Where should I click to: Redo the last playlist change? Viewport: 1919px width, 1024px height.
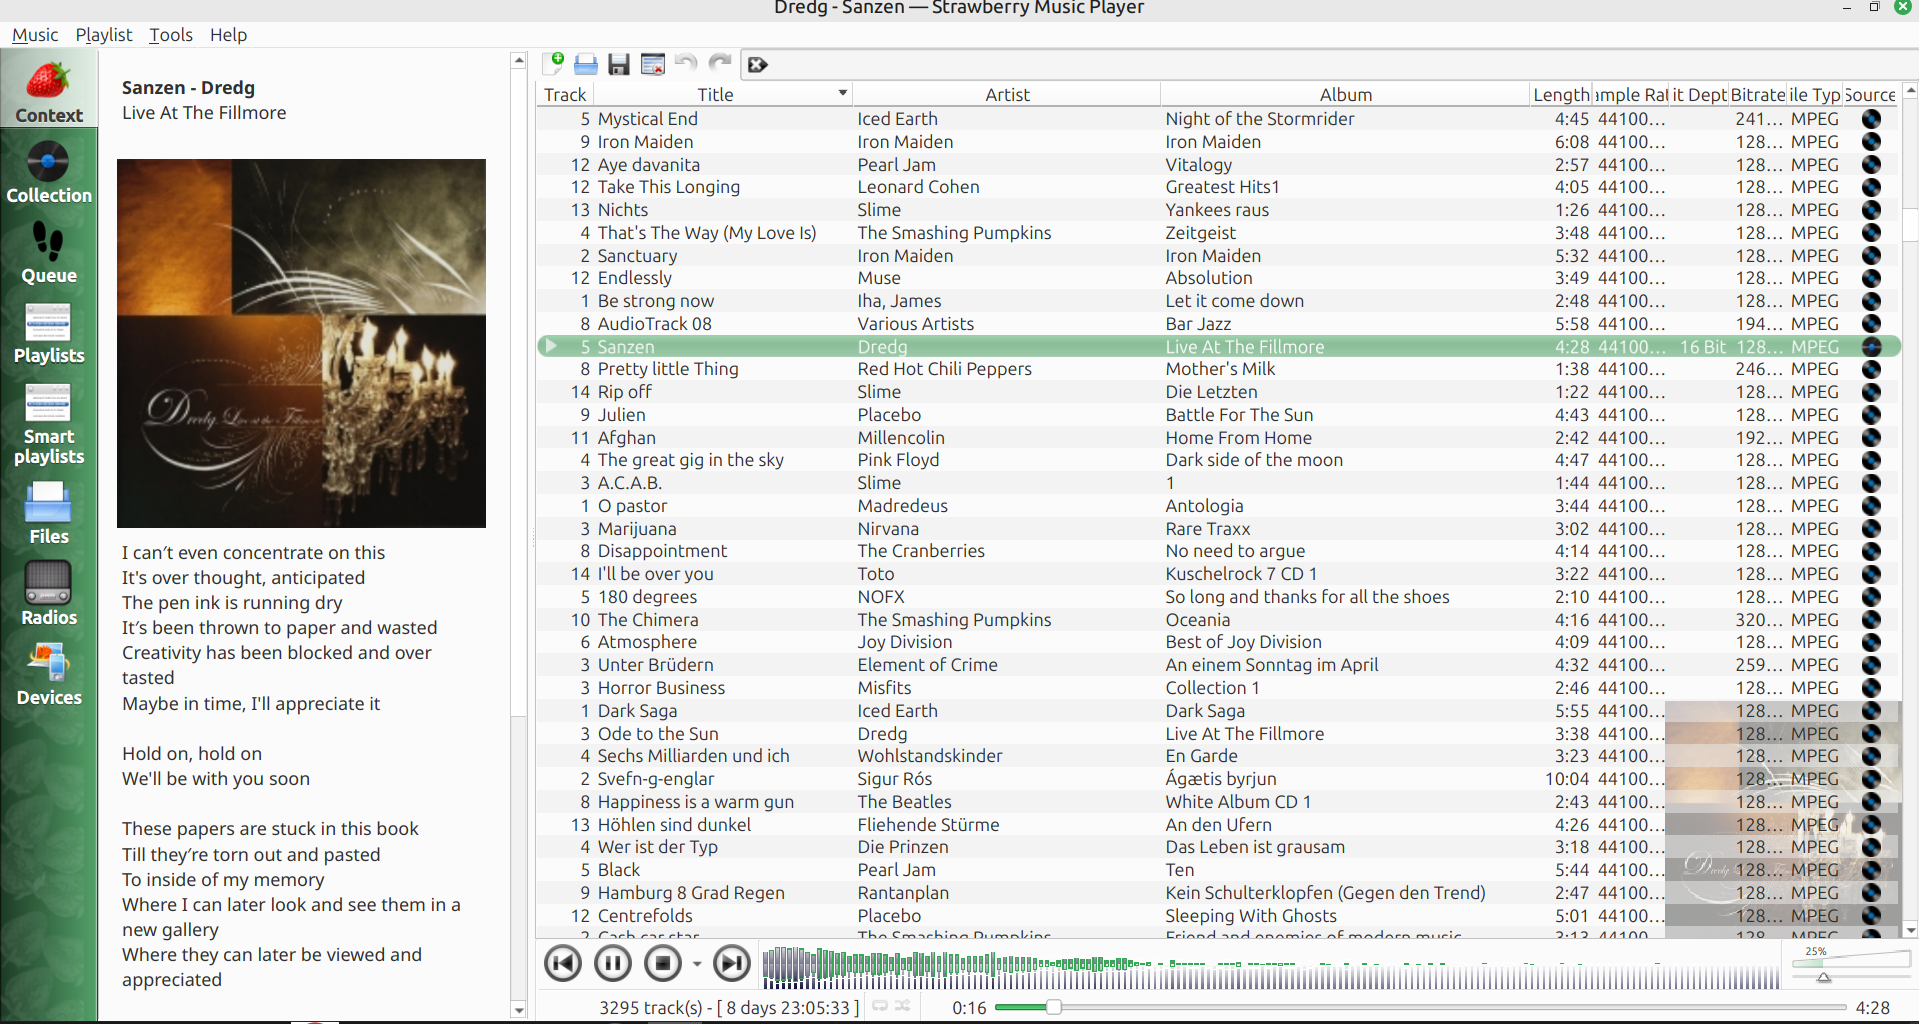tap(719, 64)
